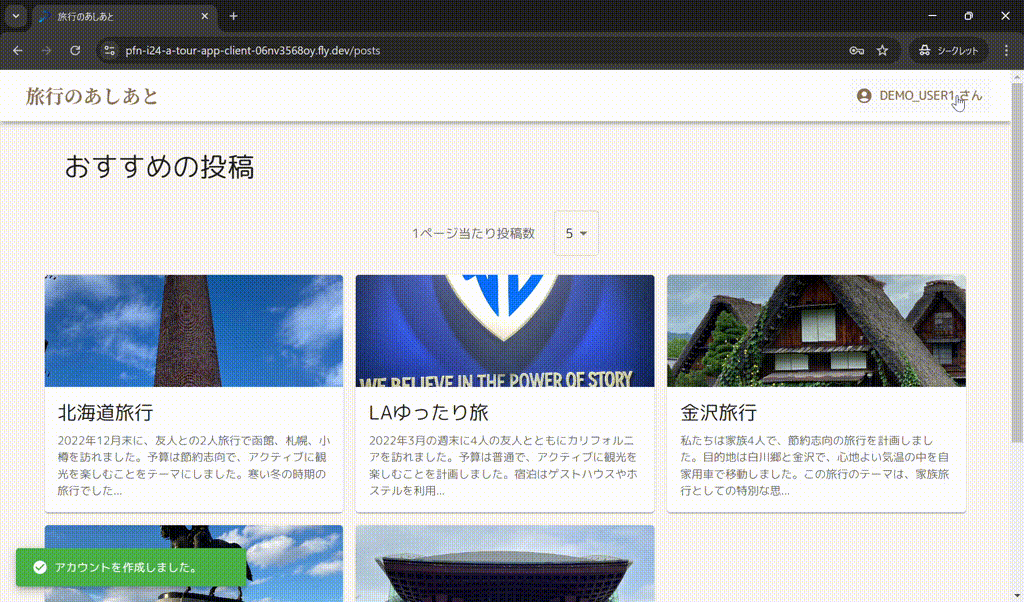Open a new tab with the plus button

[233, 16]
